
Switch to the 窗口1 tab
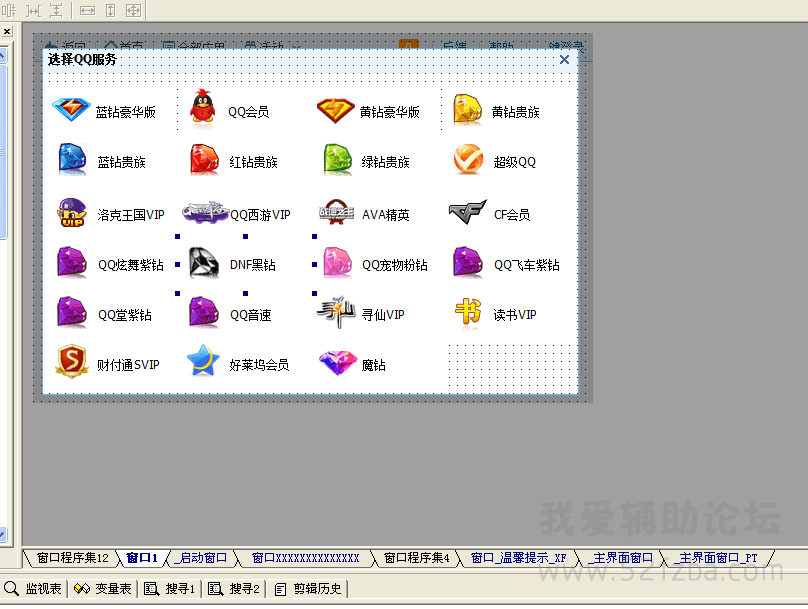[x=142, y=558]
